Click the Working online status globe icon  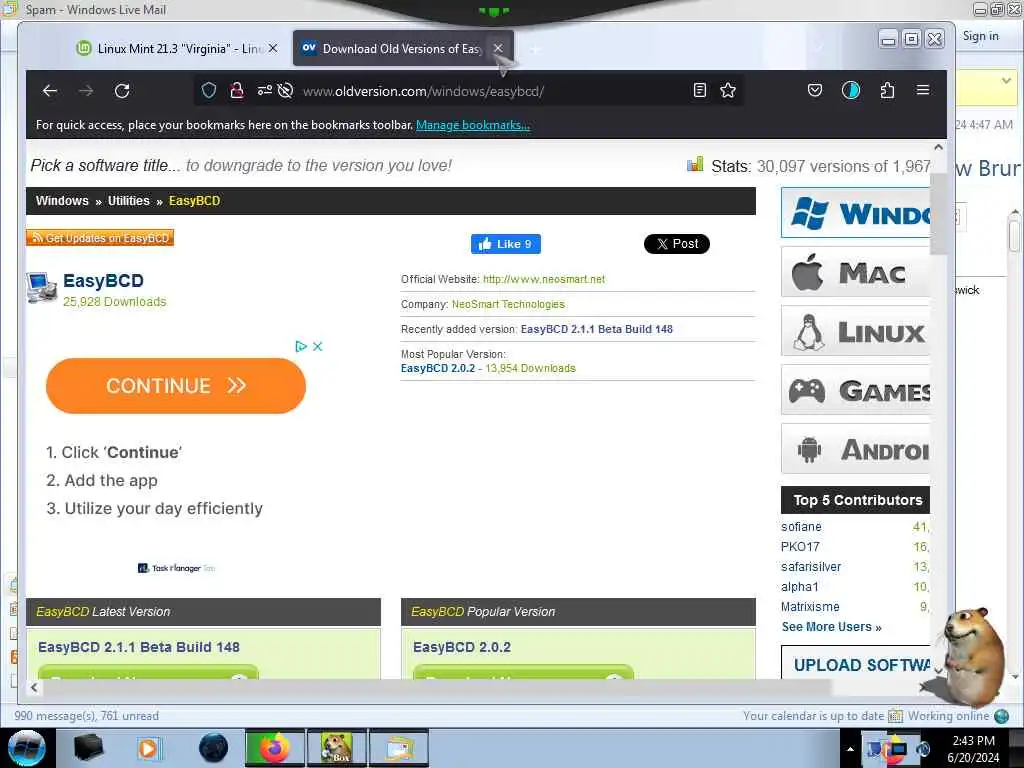(x=1001, y=716)
